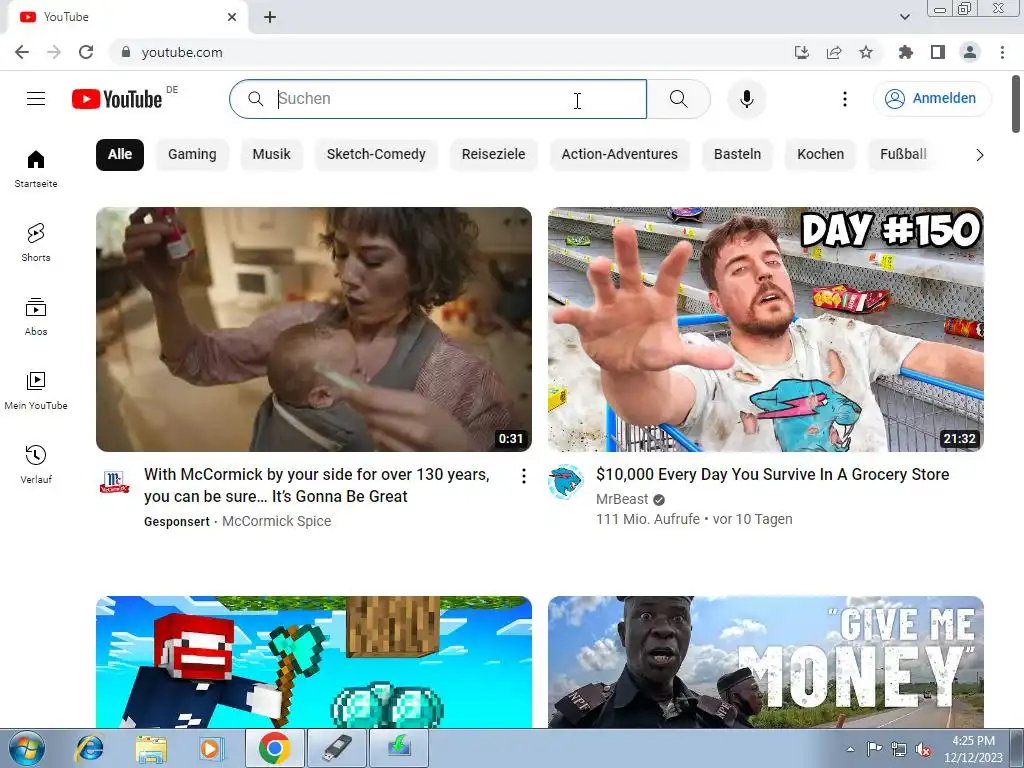Go to Startseite in the sidebar

coord(36,168)
